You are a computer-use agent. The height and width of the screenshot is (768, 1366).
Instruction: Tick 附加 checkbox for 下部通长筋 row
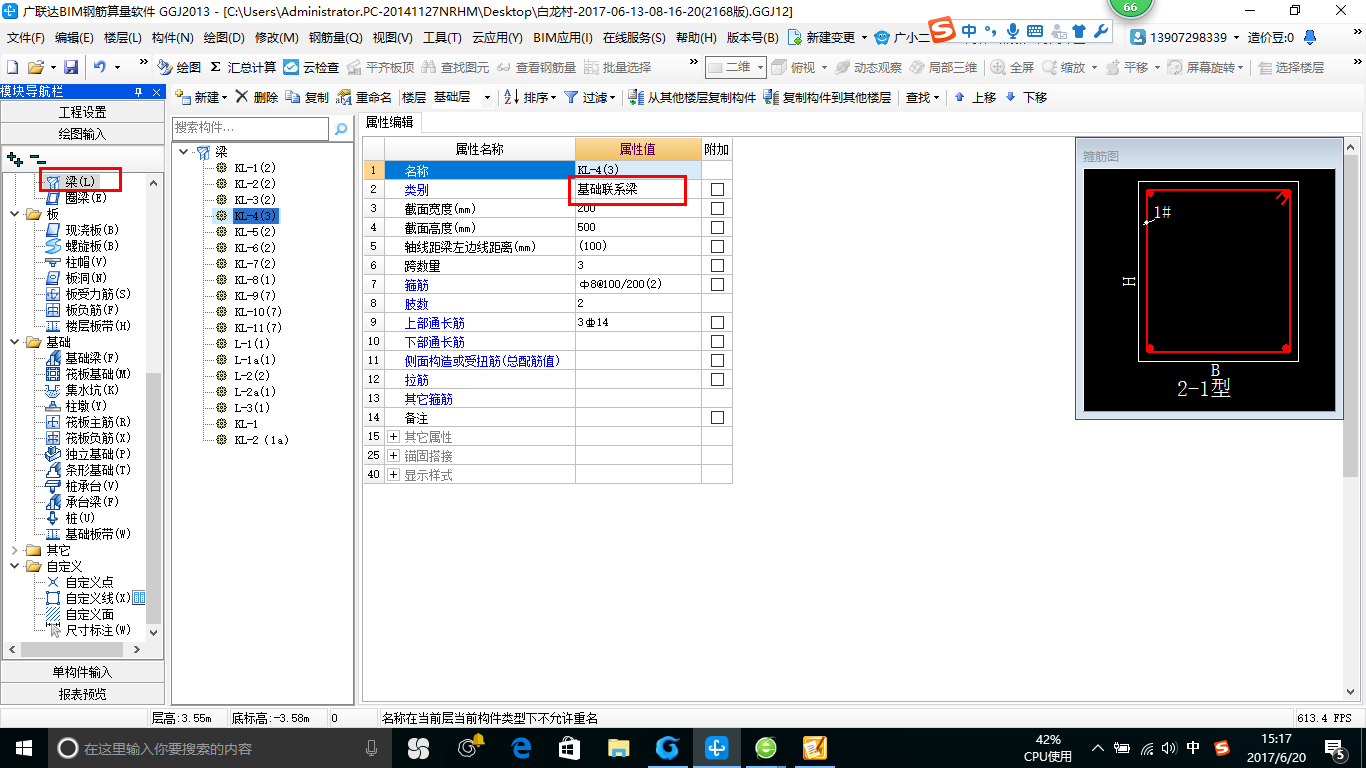(717, 341)
